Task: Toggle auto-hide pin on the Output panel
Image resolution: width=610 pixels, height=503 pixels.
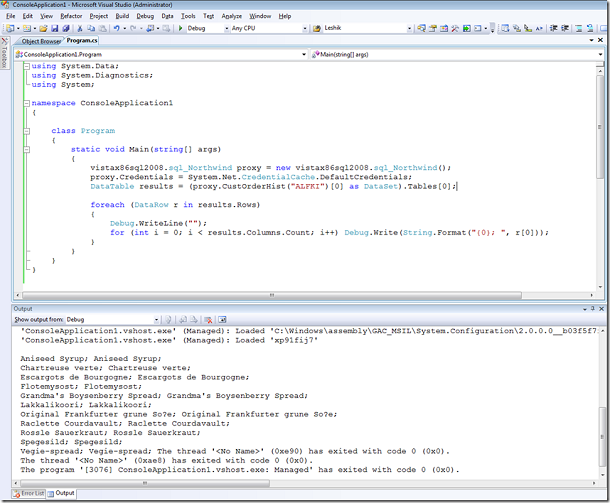Action: (593, 309)
